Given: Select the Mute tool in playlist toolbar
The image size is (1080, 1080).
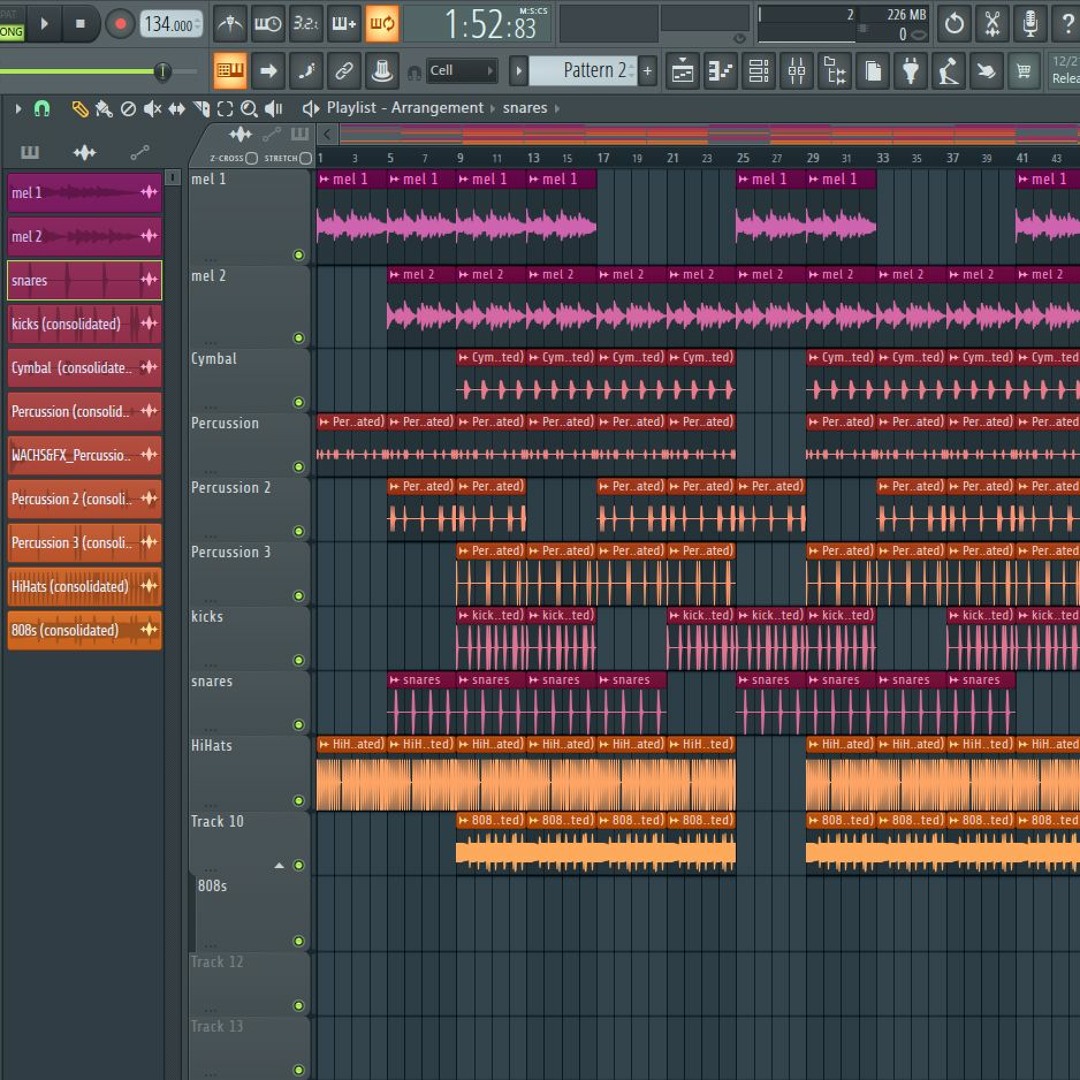Looking at the screenshot, I should coord(152,109).
